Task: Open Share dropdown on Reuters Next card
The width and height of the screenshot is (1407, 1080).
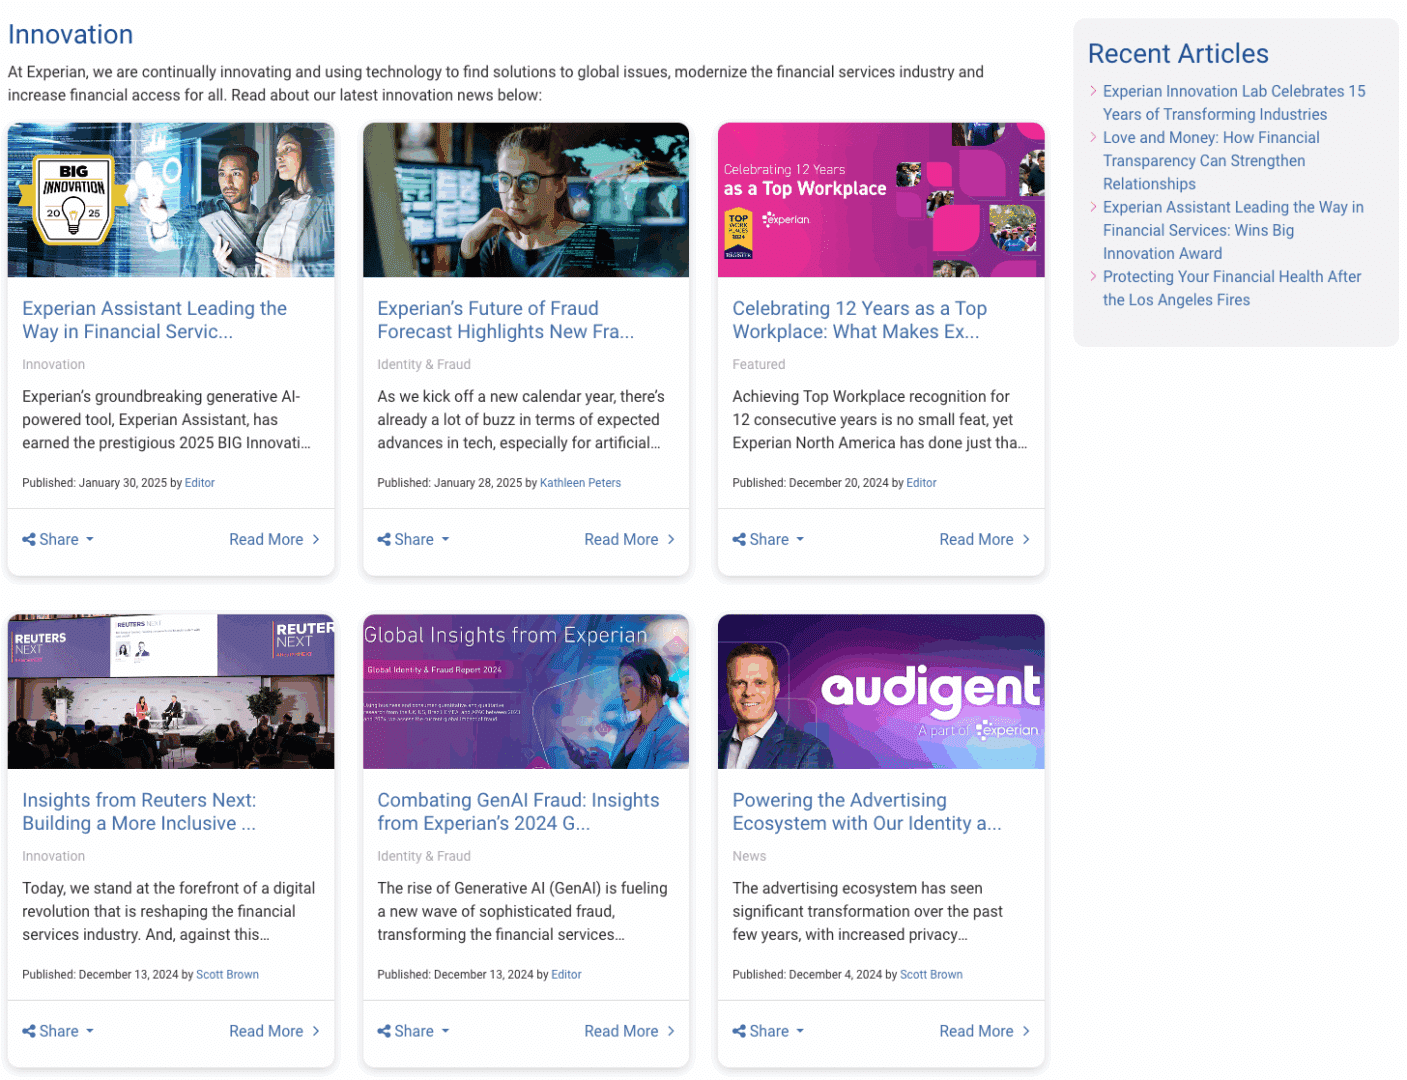Action: 58,1031
